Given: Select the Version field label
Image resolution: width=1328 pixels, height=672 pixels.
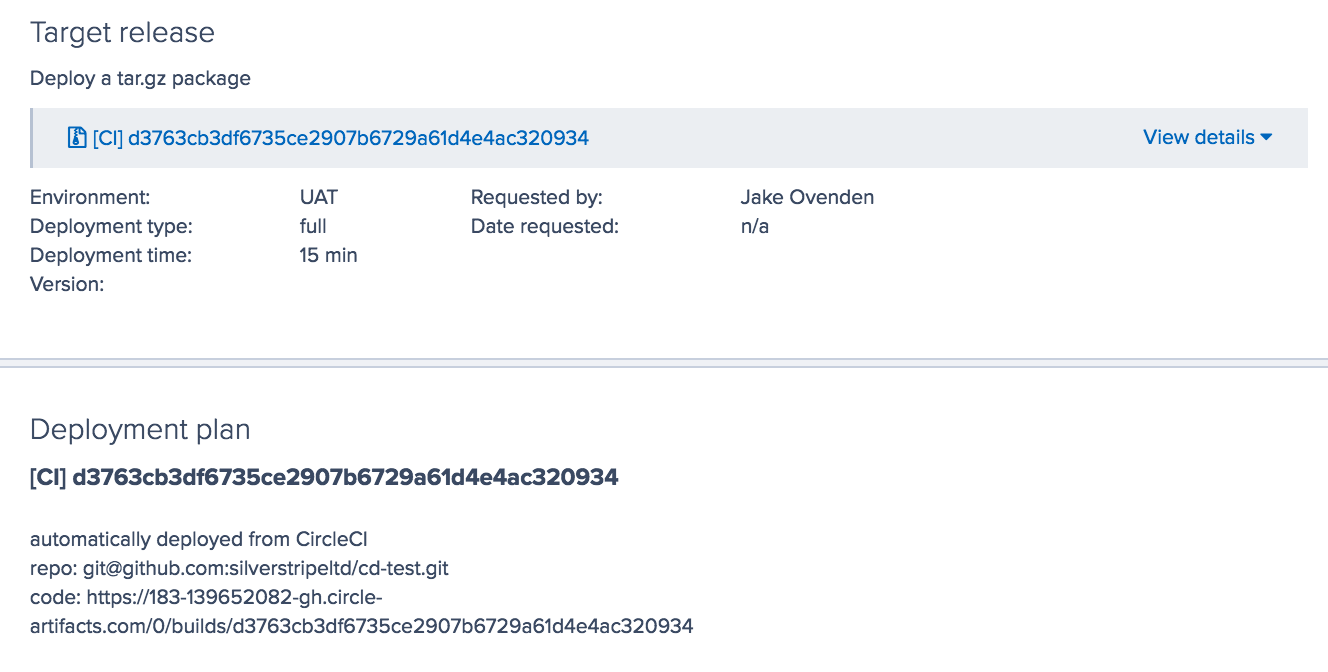Looking at the screenshot, I should click(x=67, y=284).
